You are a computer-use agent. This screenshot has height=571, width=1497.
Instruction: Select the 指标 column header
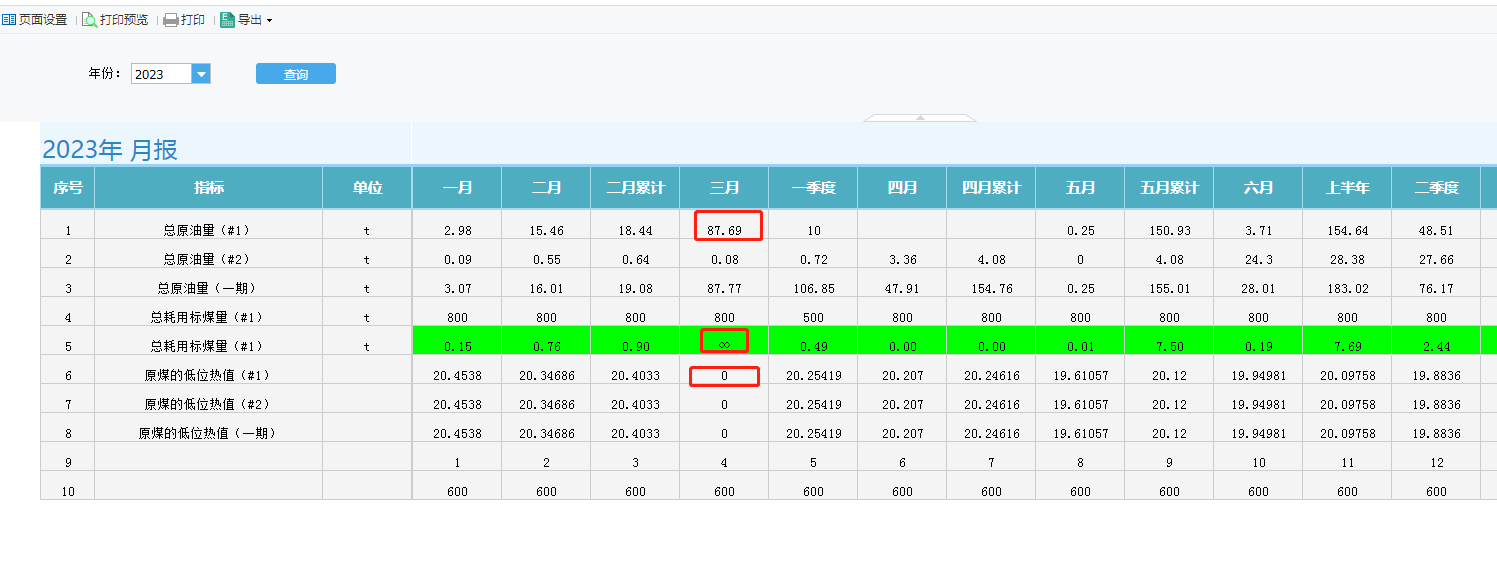tap(208, 188)
